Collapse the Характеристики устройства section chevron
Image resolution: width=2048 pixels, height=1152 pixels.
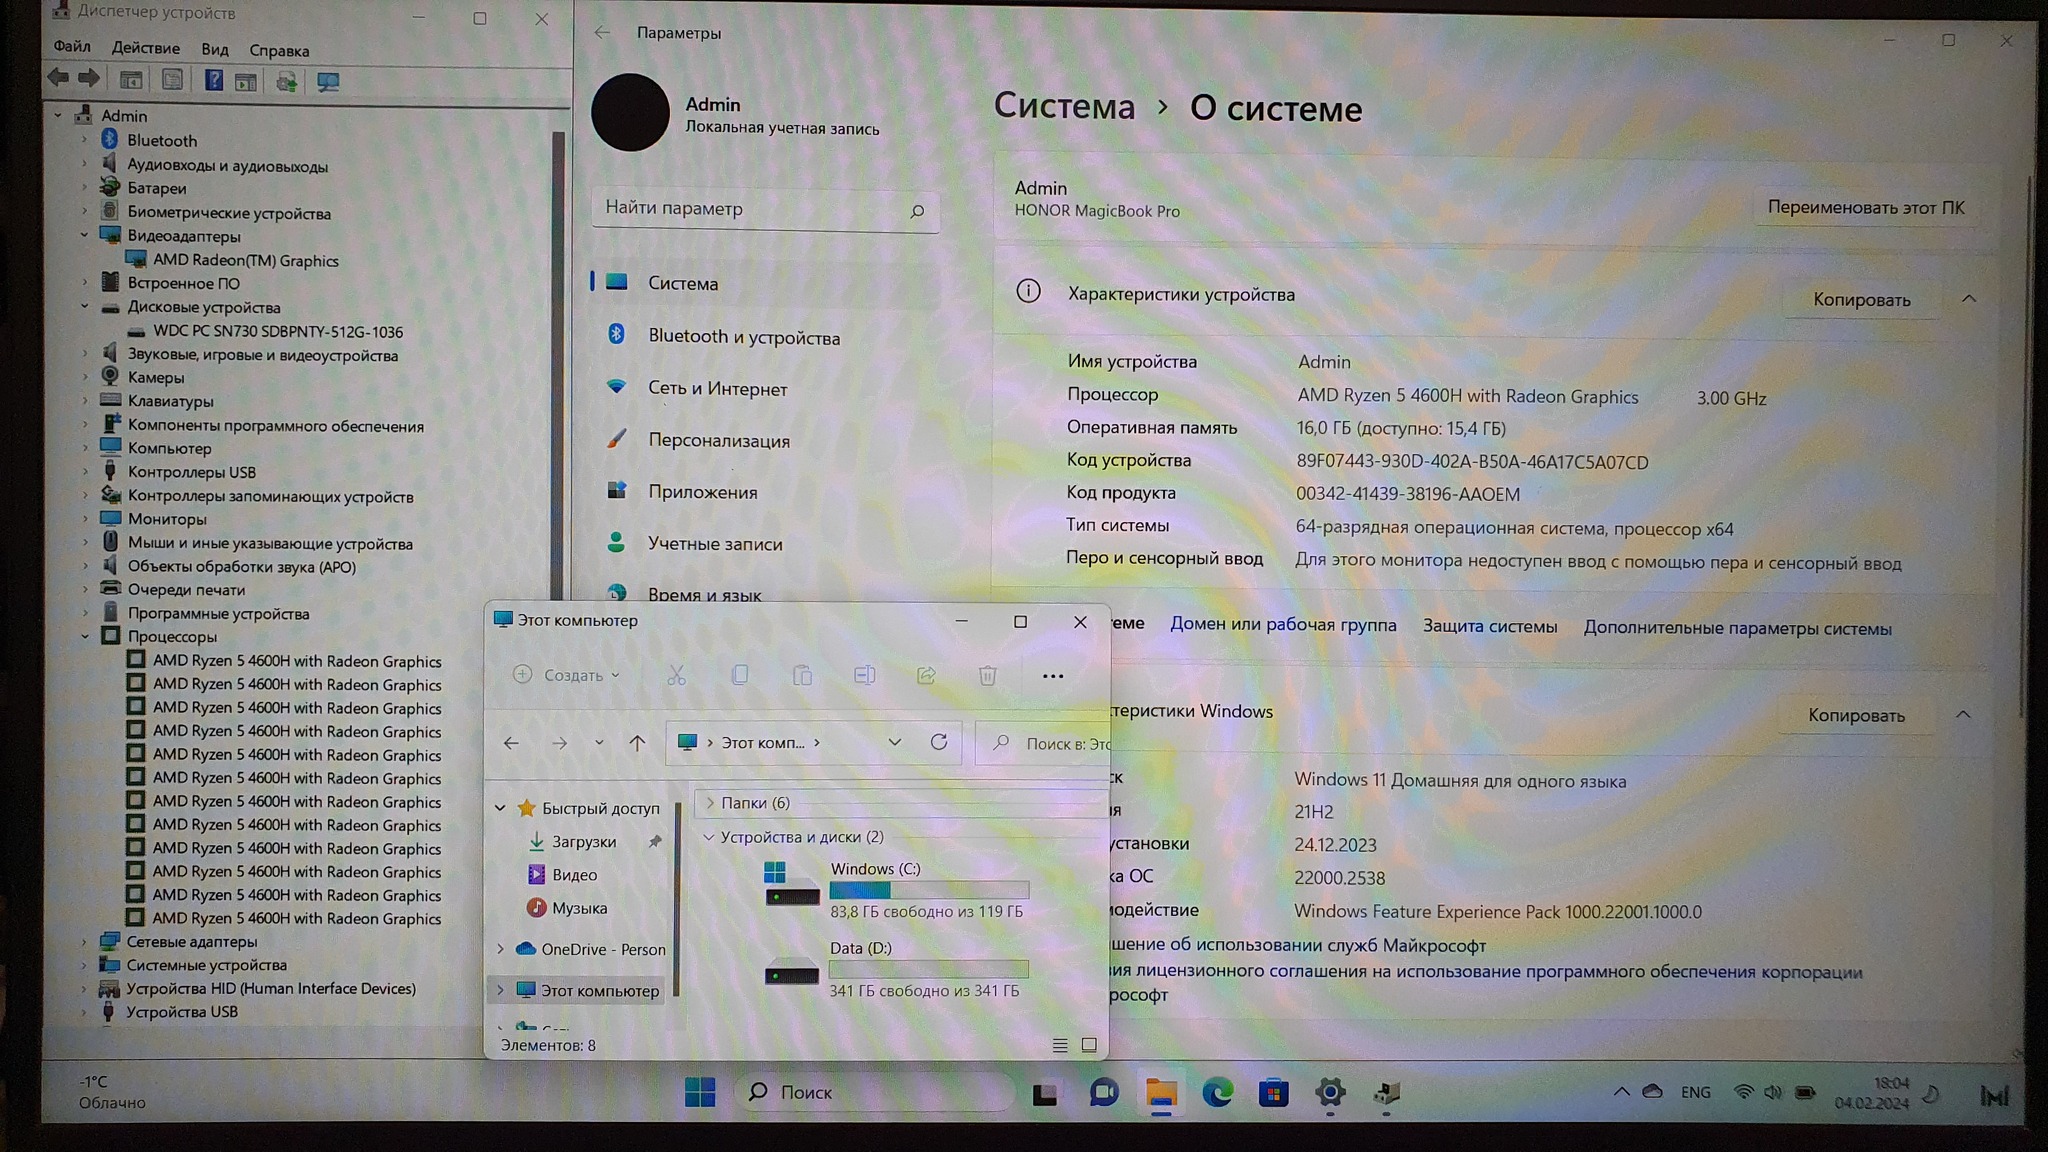[x=1968, y=299]
